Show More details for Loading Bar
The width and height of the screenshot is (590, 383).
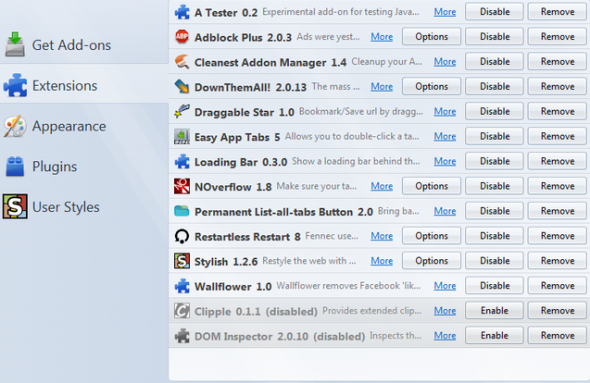(445, 161)
